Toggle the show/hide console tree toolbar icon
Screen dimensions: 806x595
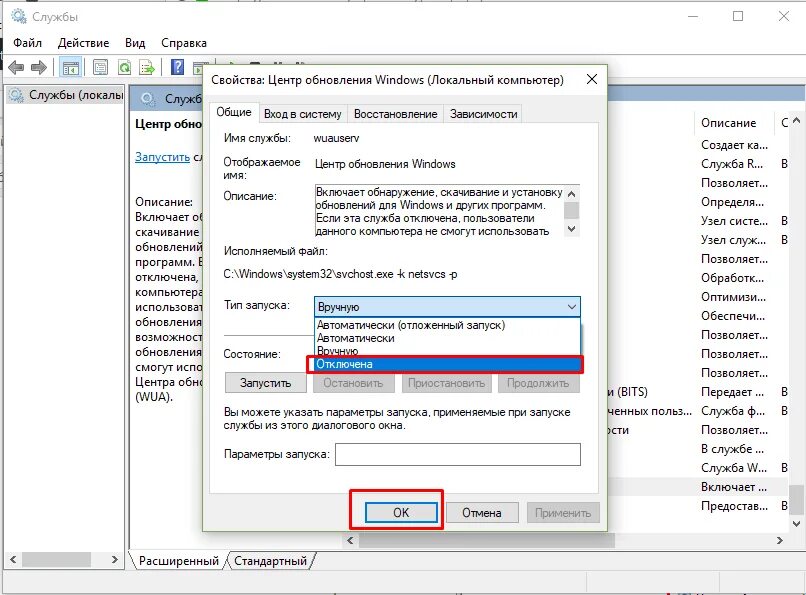(70, 67)
